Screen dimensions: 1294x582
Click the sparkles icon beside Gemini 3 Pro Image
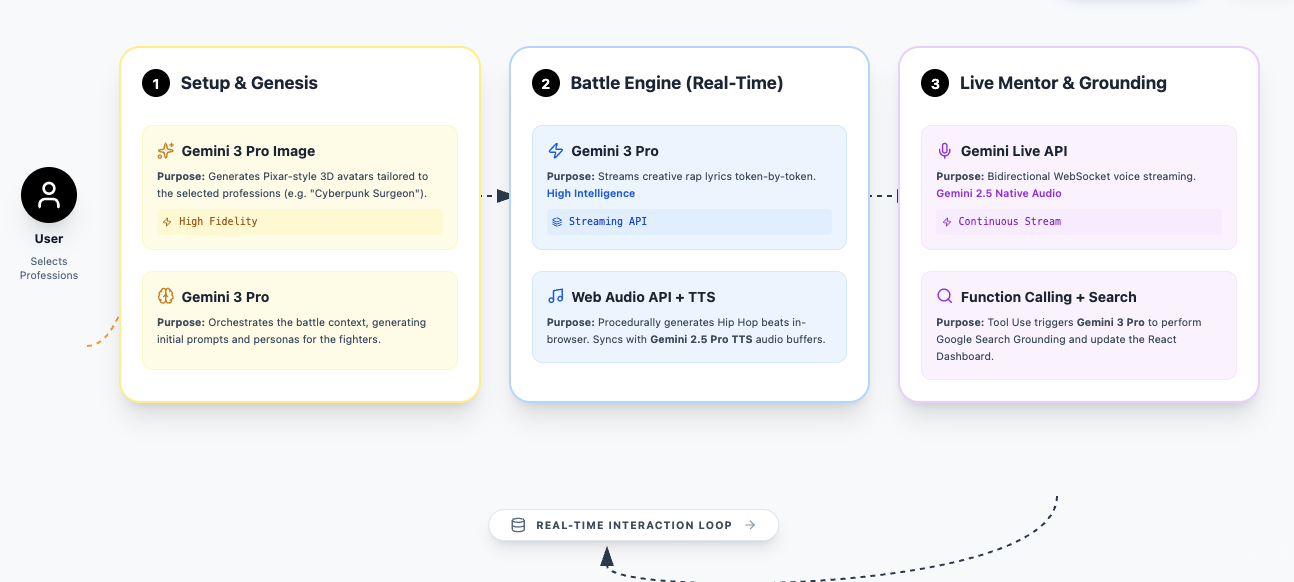coord(166,151)
